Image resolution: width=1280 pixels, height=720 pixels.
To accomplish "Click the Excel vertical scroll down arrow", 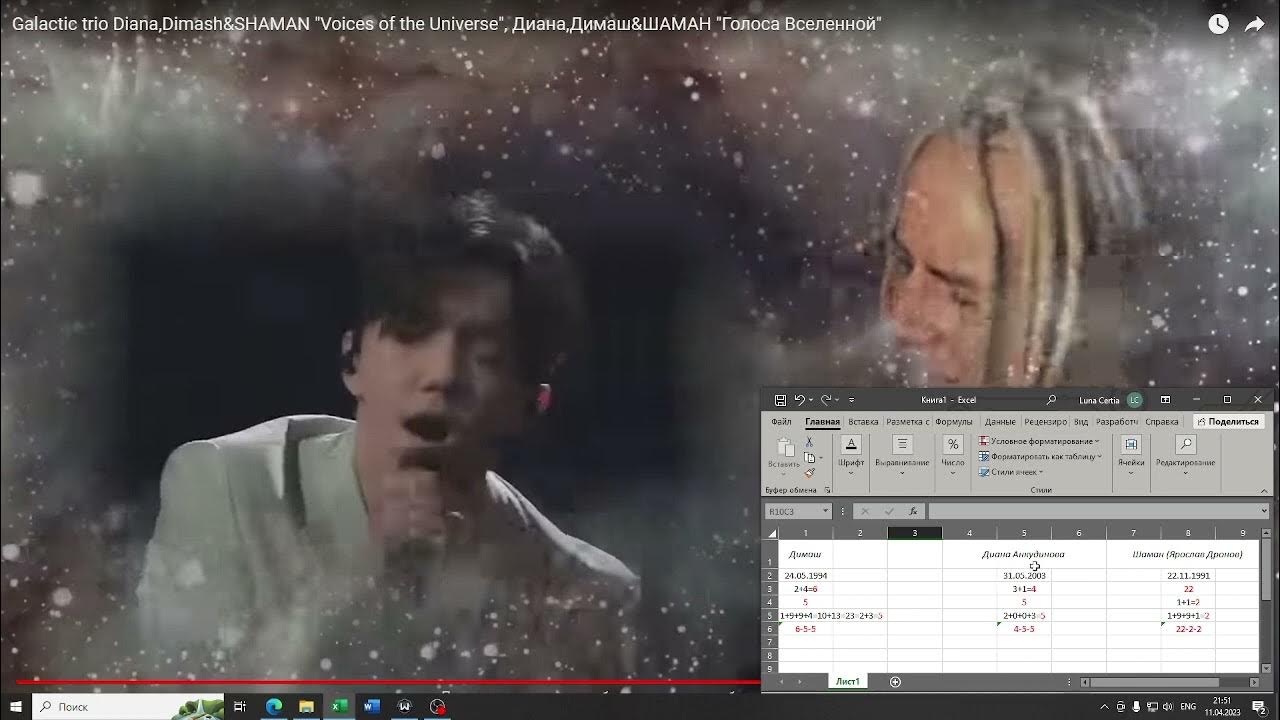I will coord(1265,668).
